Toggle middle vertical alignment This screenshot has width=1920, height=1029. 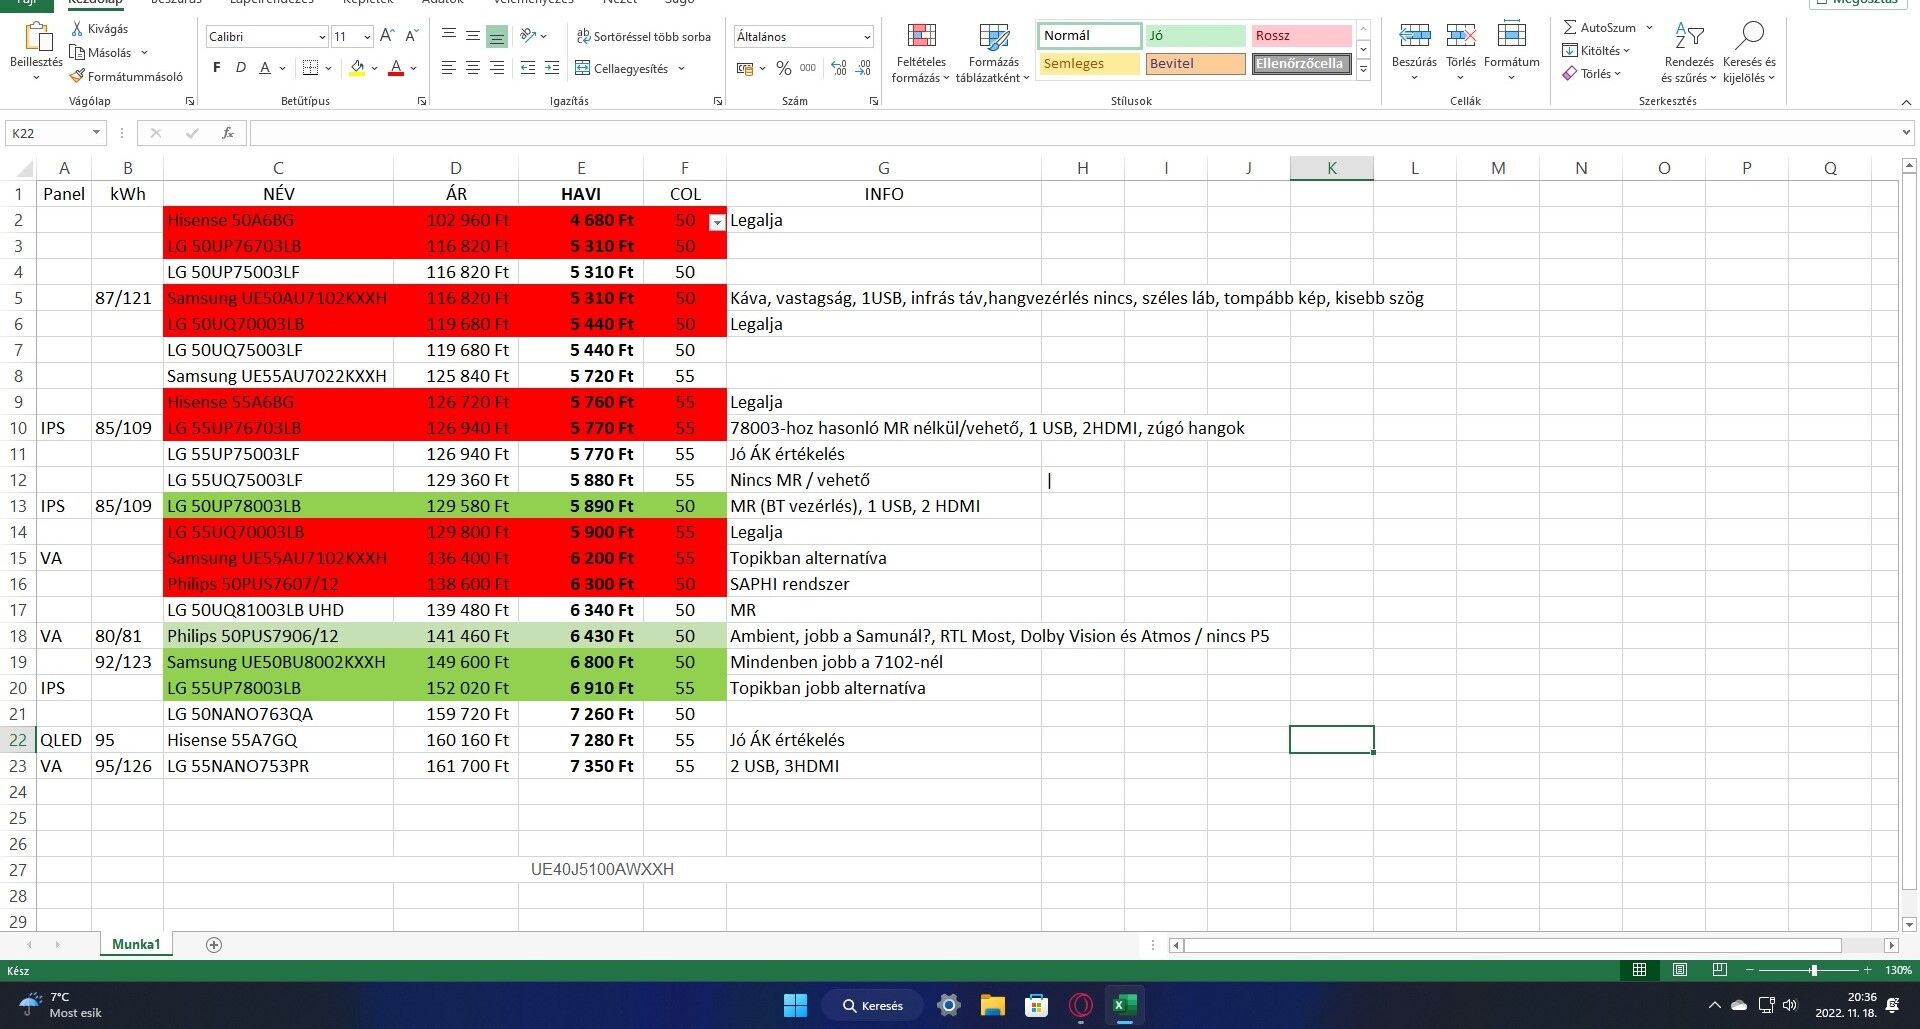pos(473,36)
